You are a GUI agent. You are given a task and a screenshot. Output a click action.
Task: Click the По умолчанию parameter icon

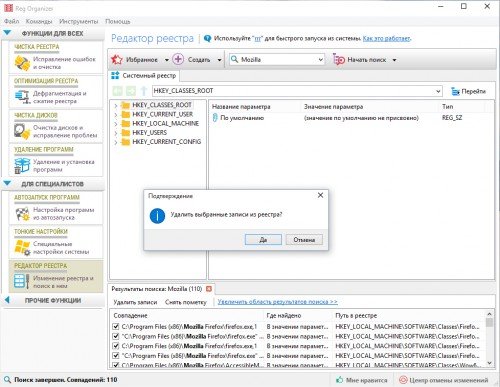(215, 118)
